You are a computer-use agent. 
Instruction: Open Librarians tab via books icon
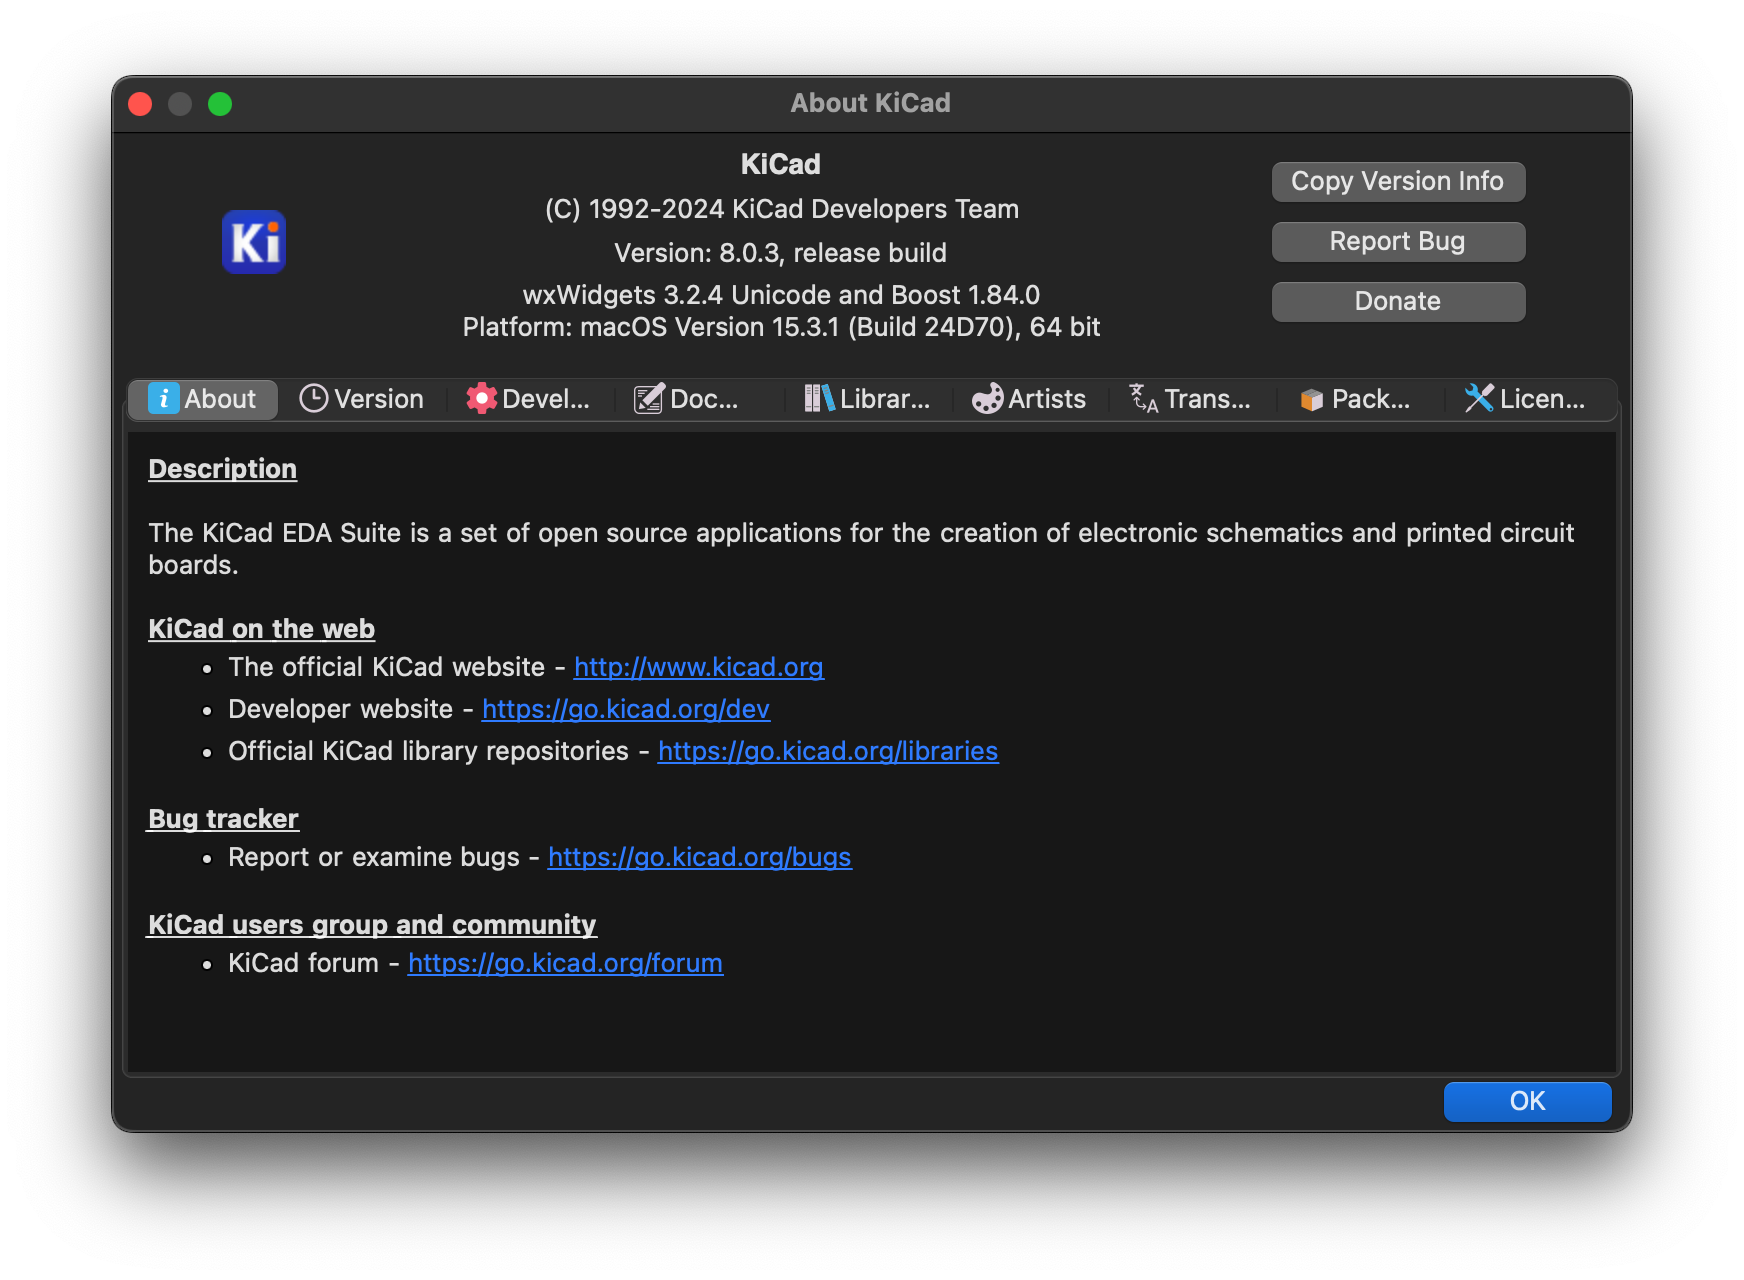(819, 399)
